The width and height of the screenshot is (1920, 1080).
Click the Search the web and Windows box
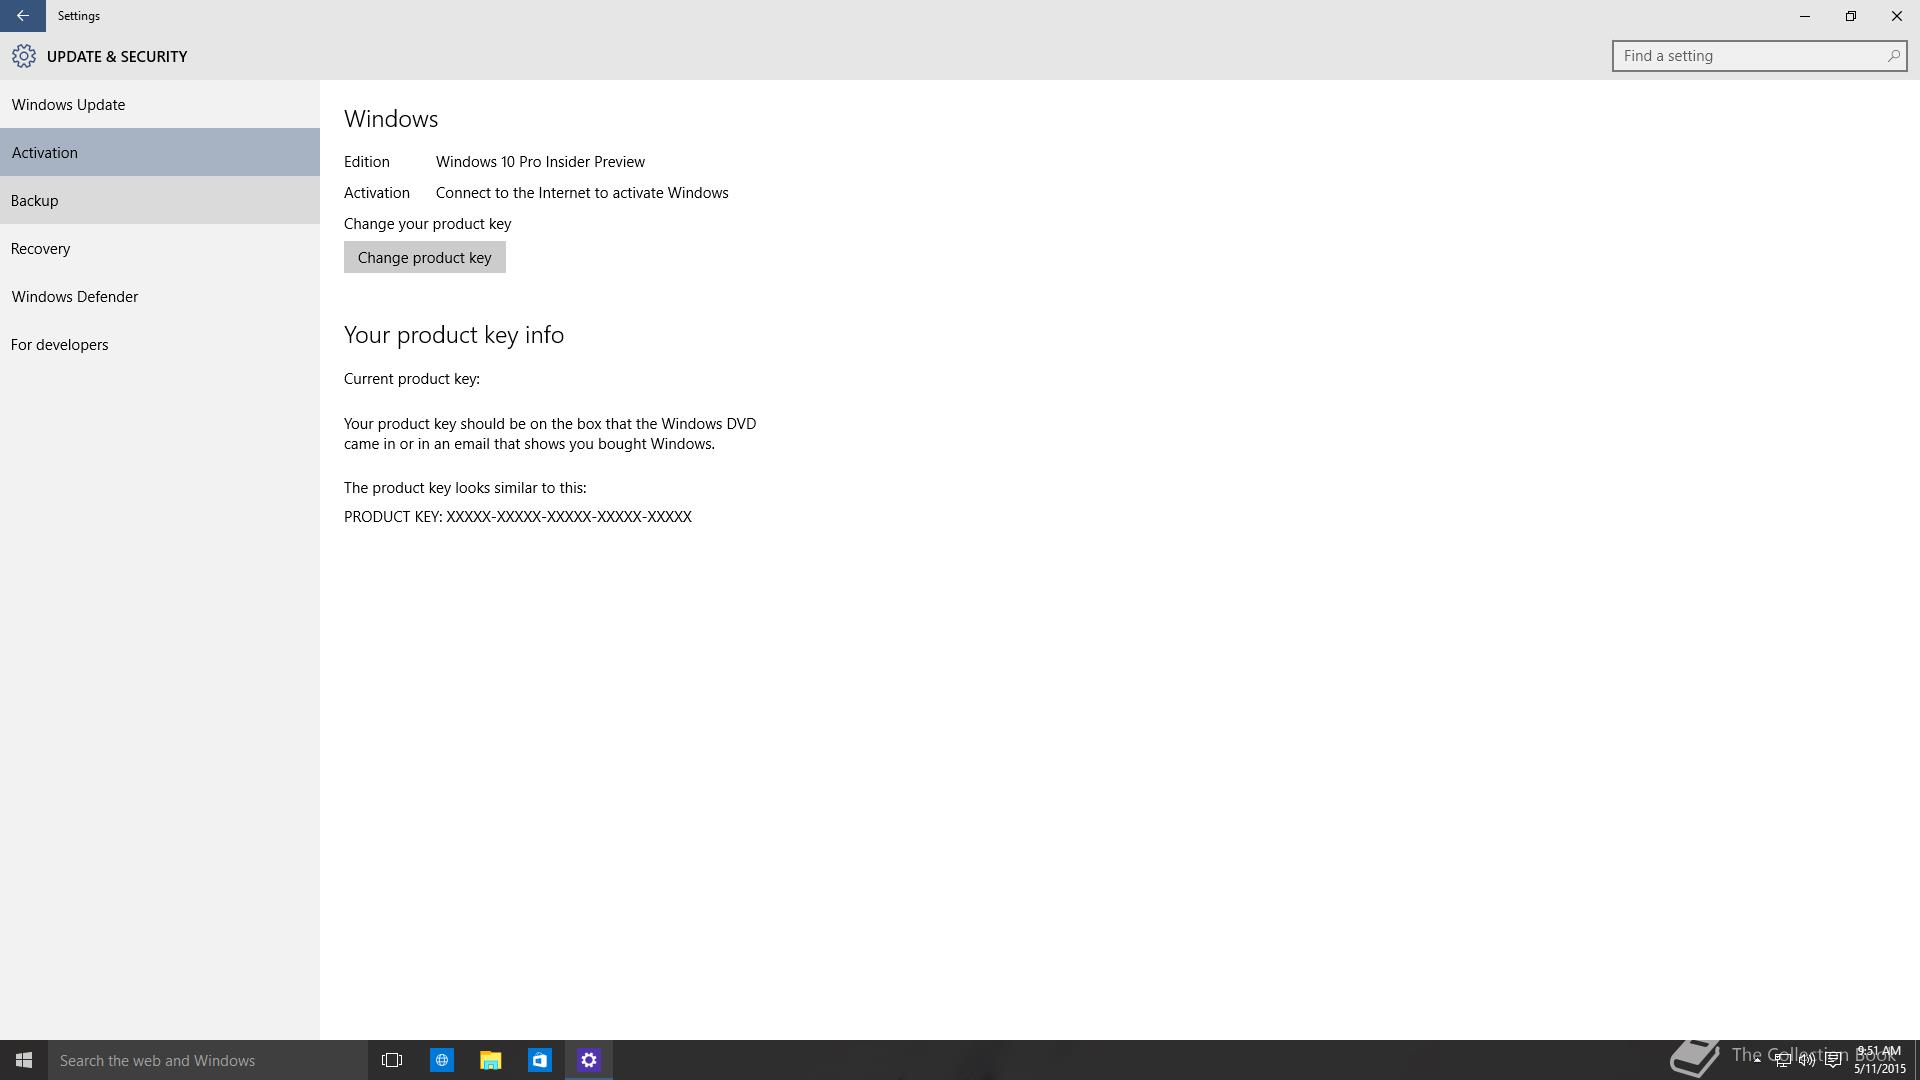[x=208, y=1060]
